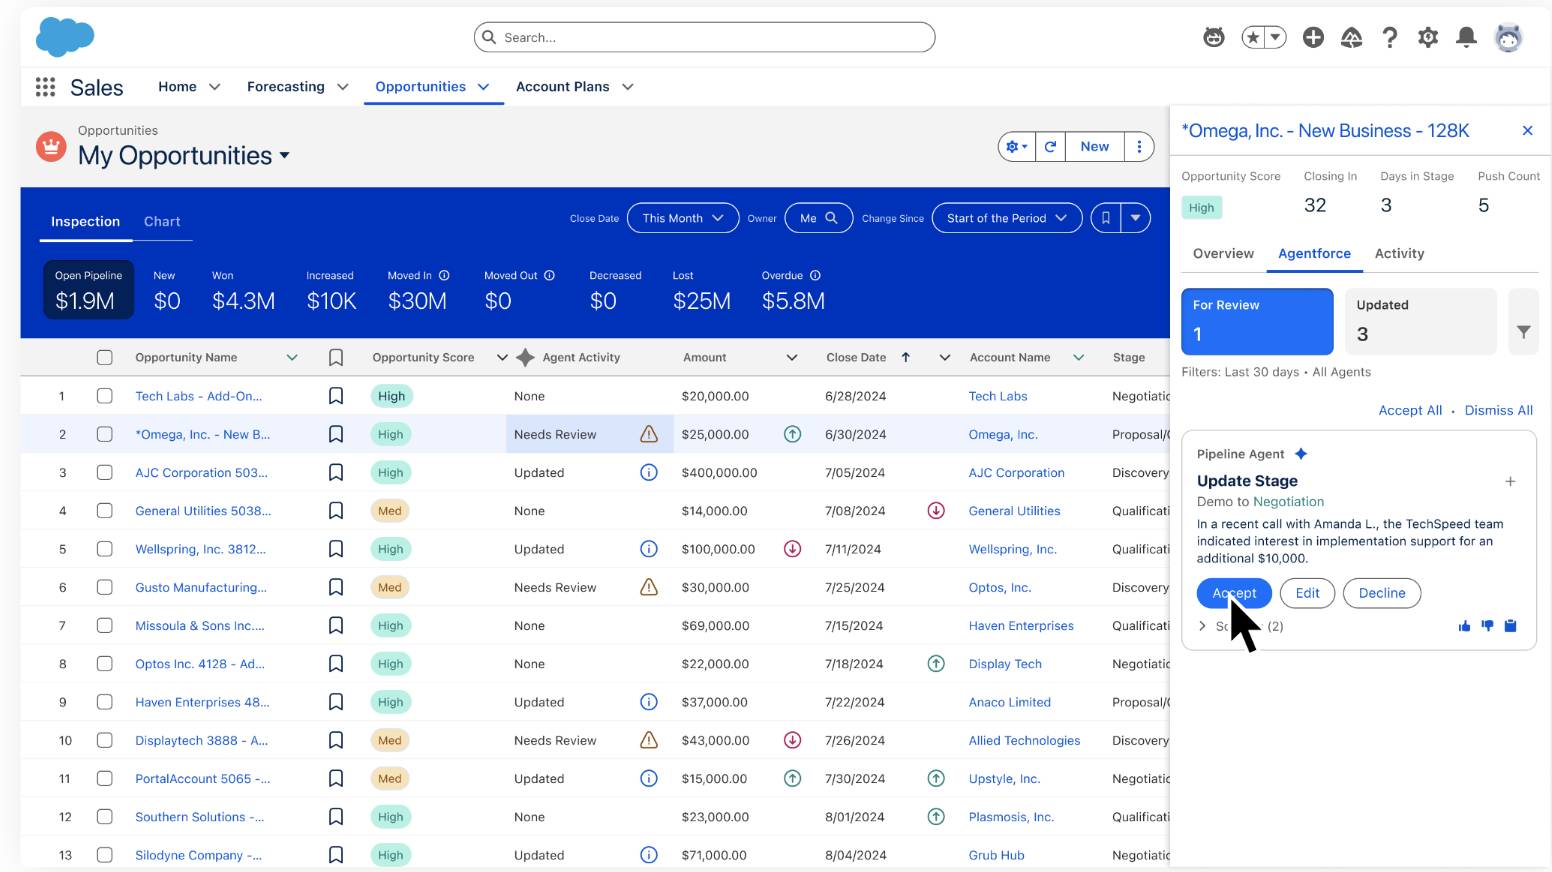
Task: Open the Agentforce filter funnel
Action: (1523, 332)
